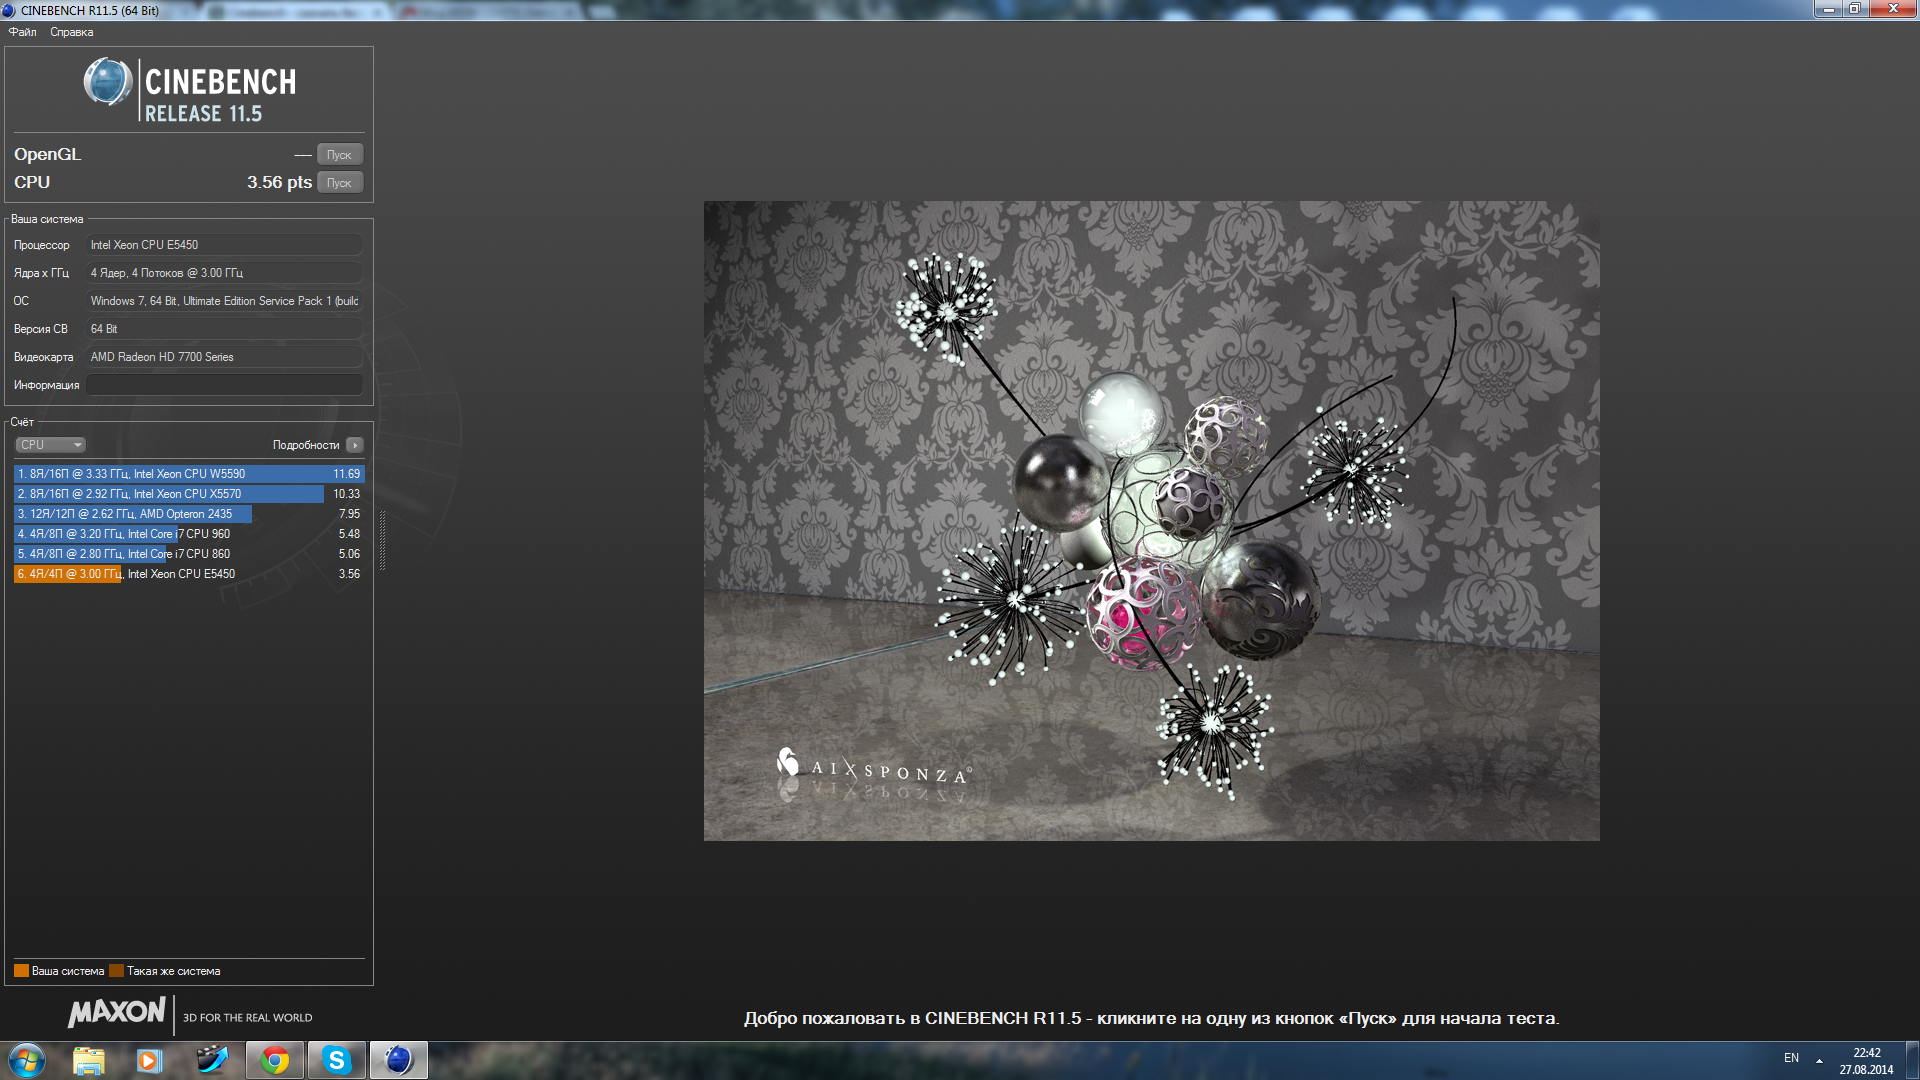Open the CPU ranking dropdown
This screenshot has width=1920, height=1080.
tap(50, 445)
